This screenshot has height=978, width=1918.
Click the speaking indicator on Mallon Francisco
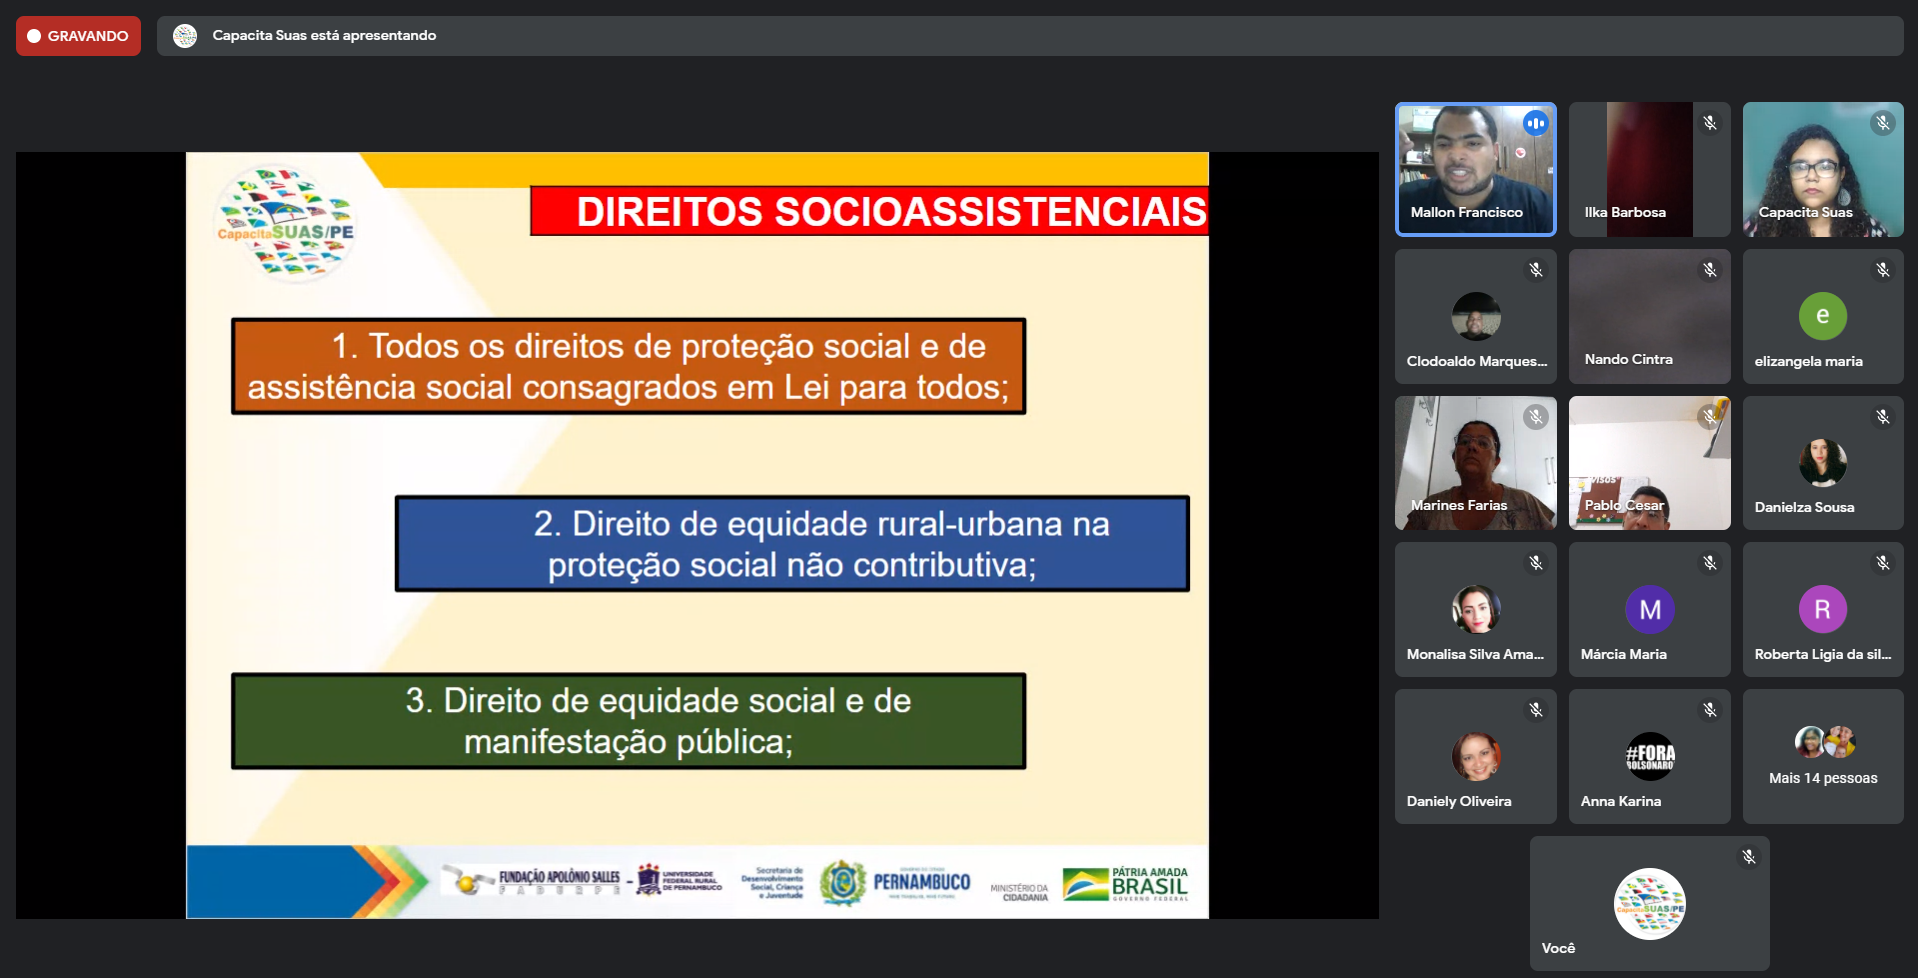[x=1535, y=123]
